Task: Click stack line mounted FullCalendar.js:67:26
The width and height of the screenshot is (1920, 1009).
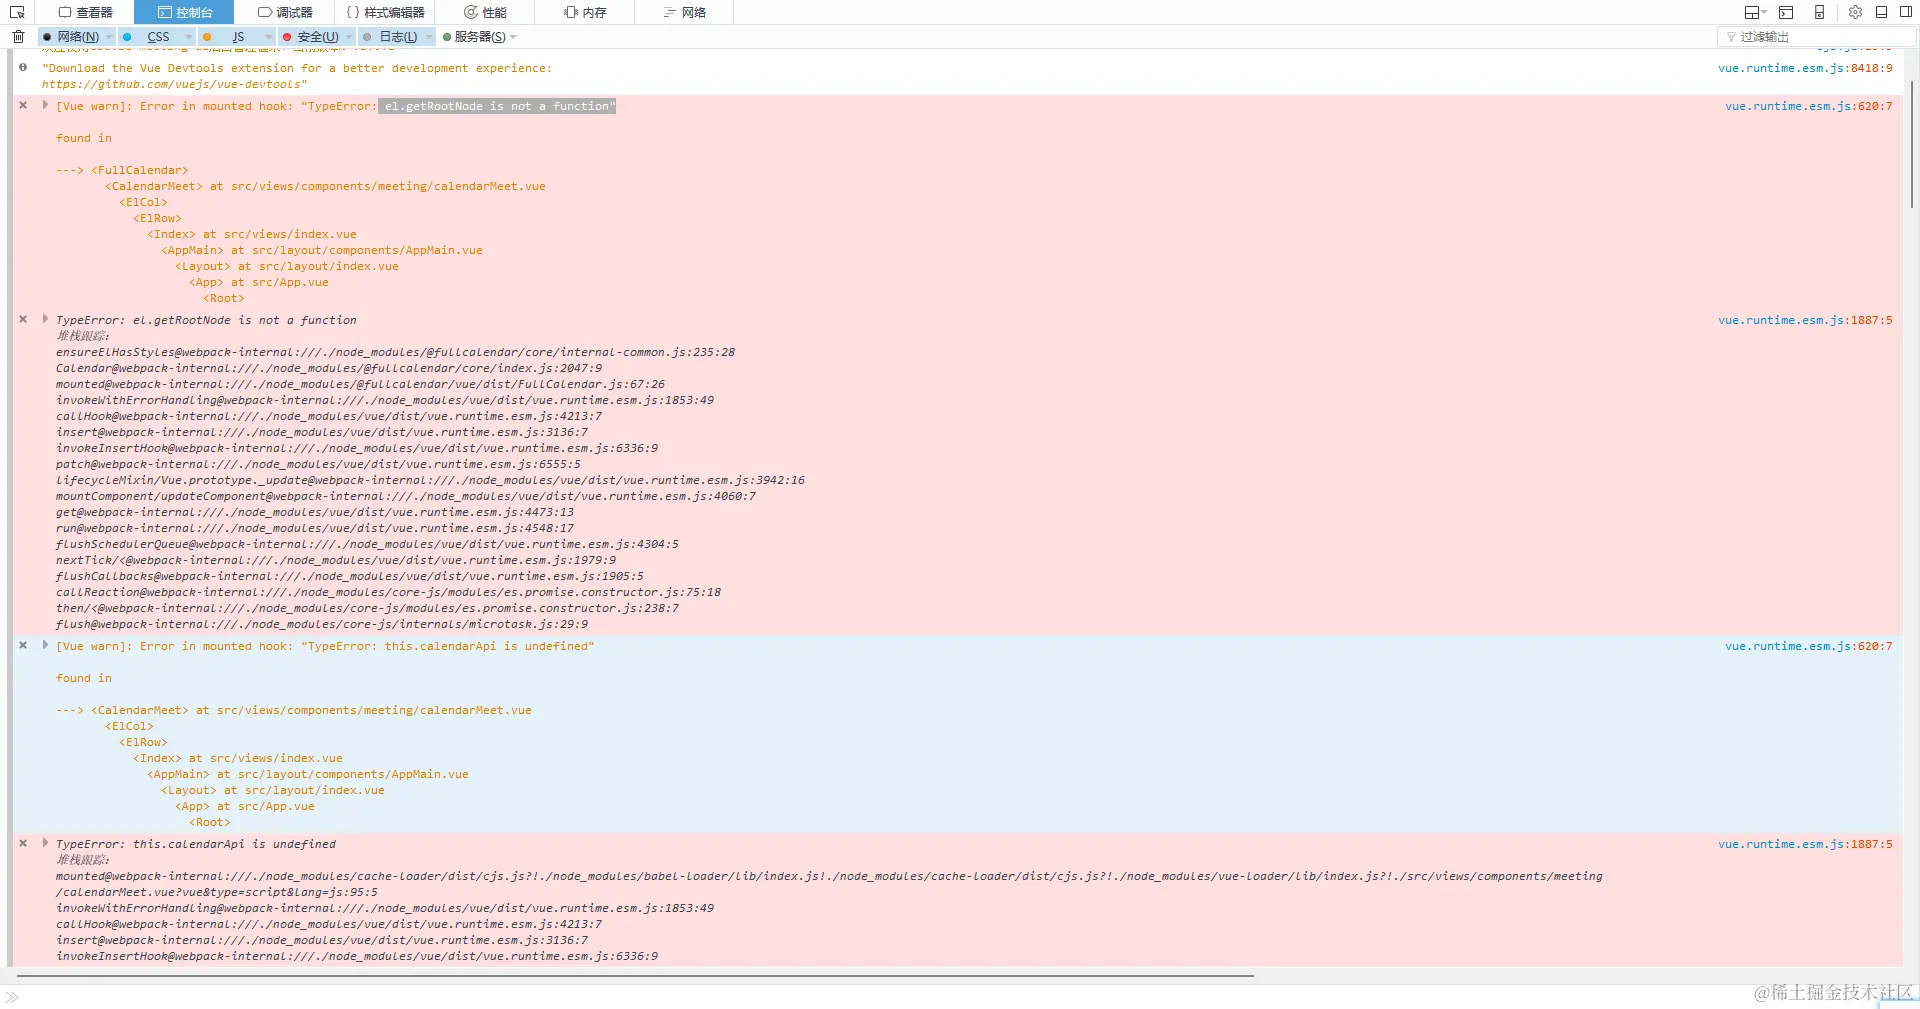Action: pos(360,384)
